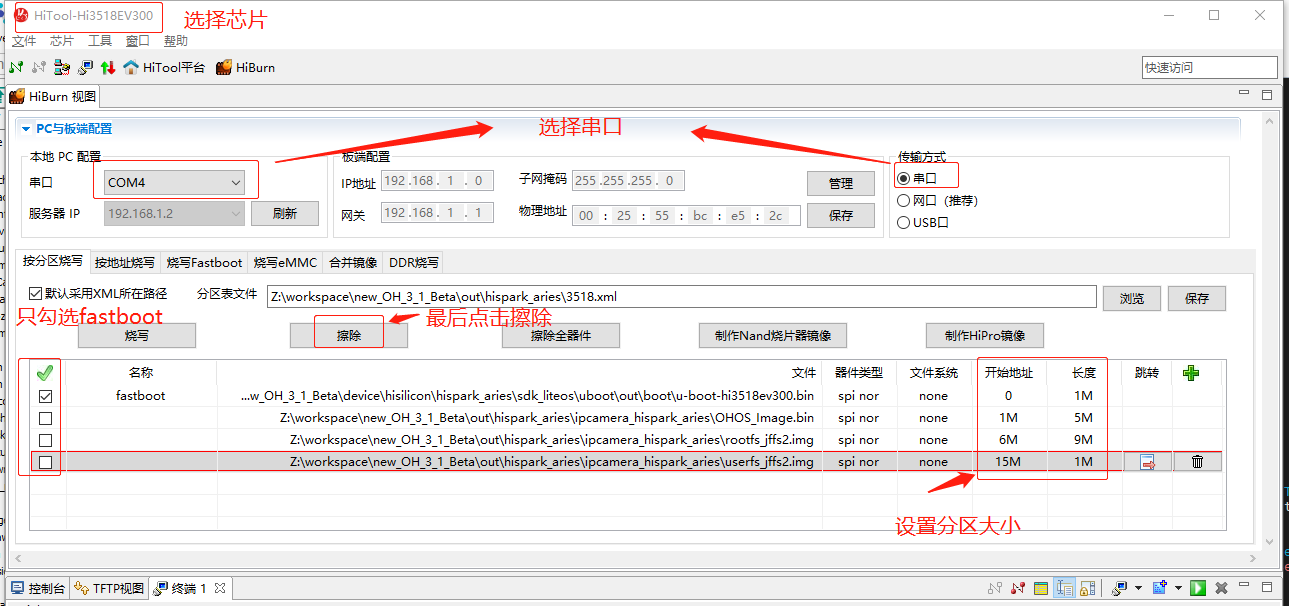Click the jump icon in userfs row

pos(1147,462)
